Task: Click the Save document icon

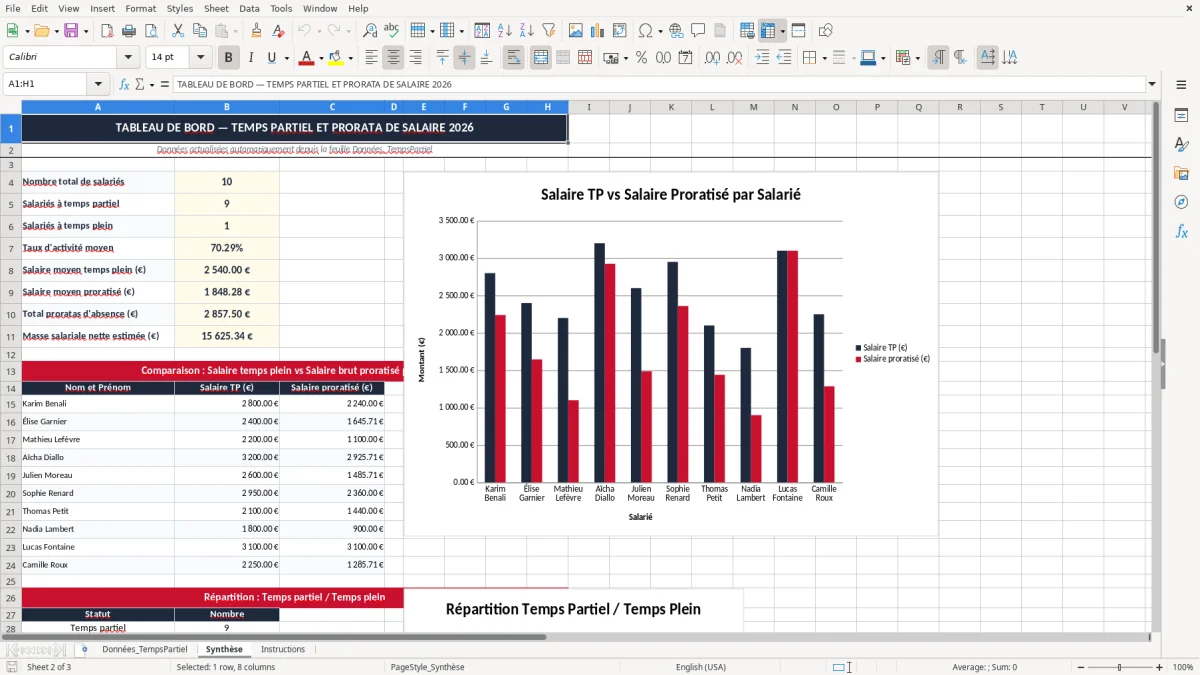Action: point(71,31)
